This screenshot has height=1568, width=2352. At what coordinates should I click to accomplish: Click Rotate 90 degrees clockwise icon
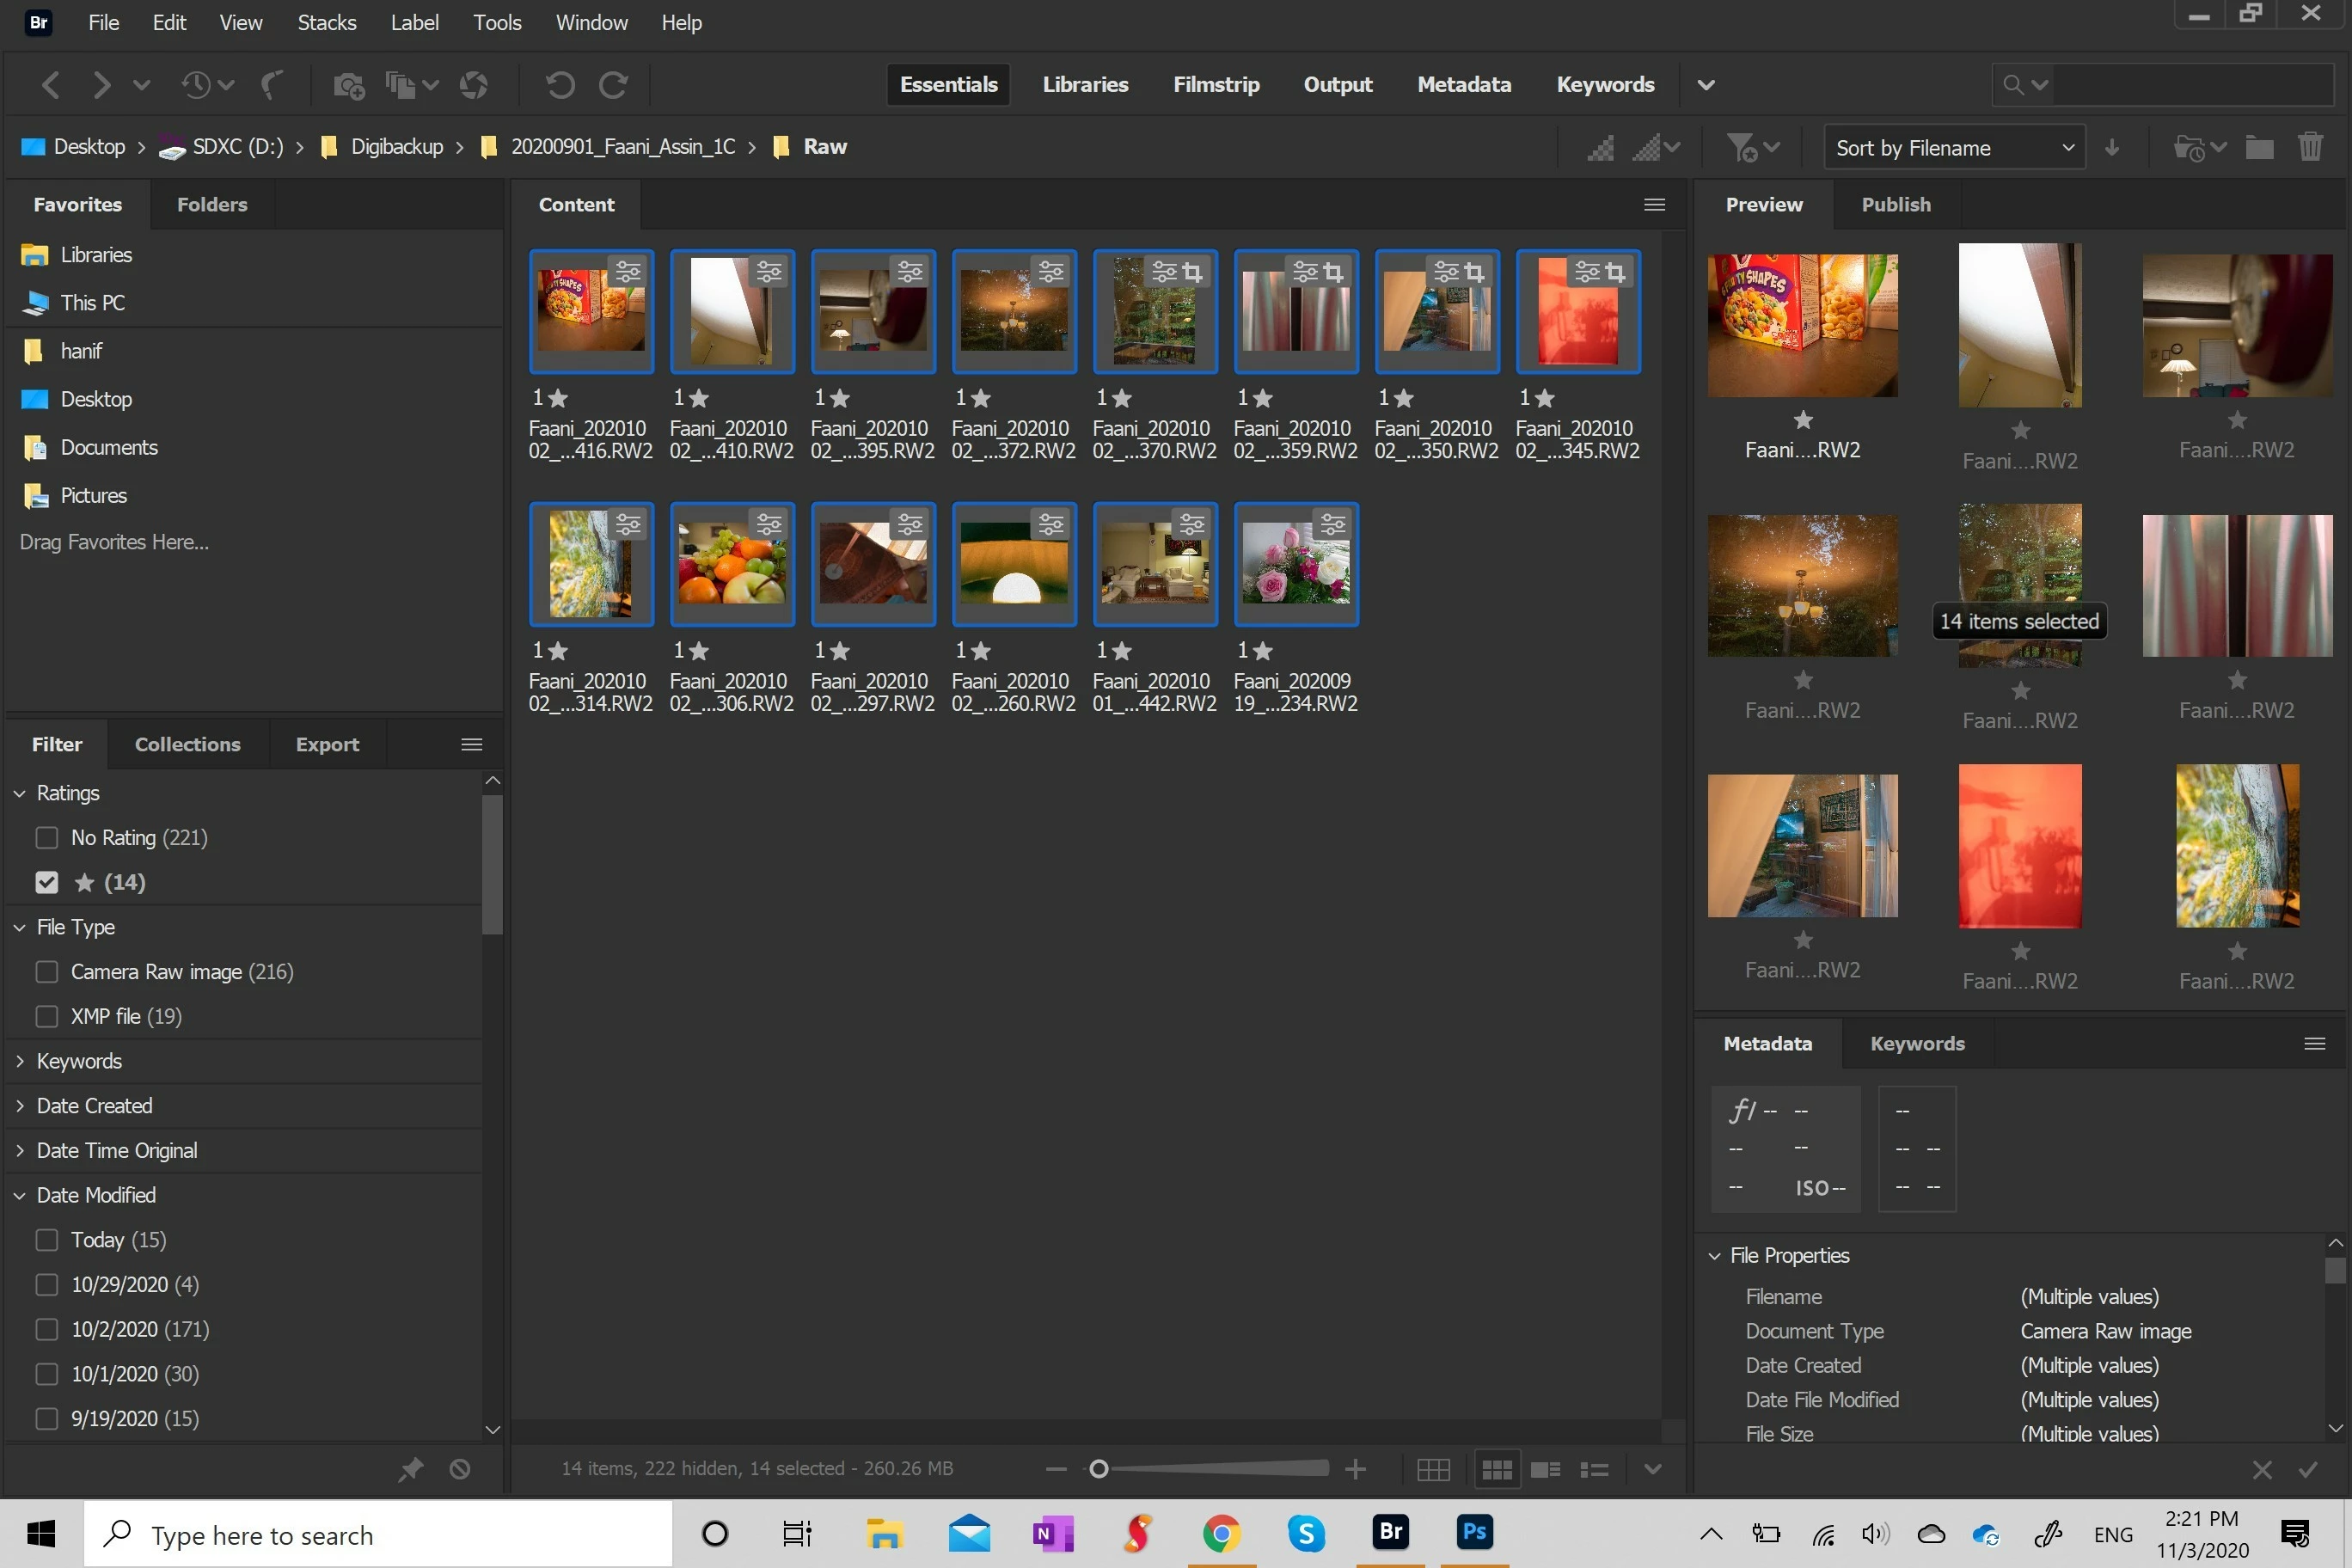613,85
